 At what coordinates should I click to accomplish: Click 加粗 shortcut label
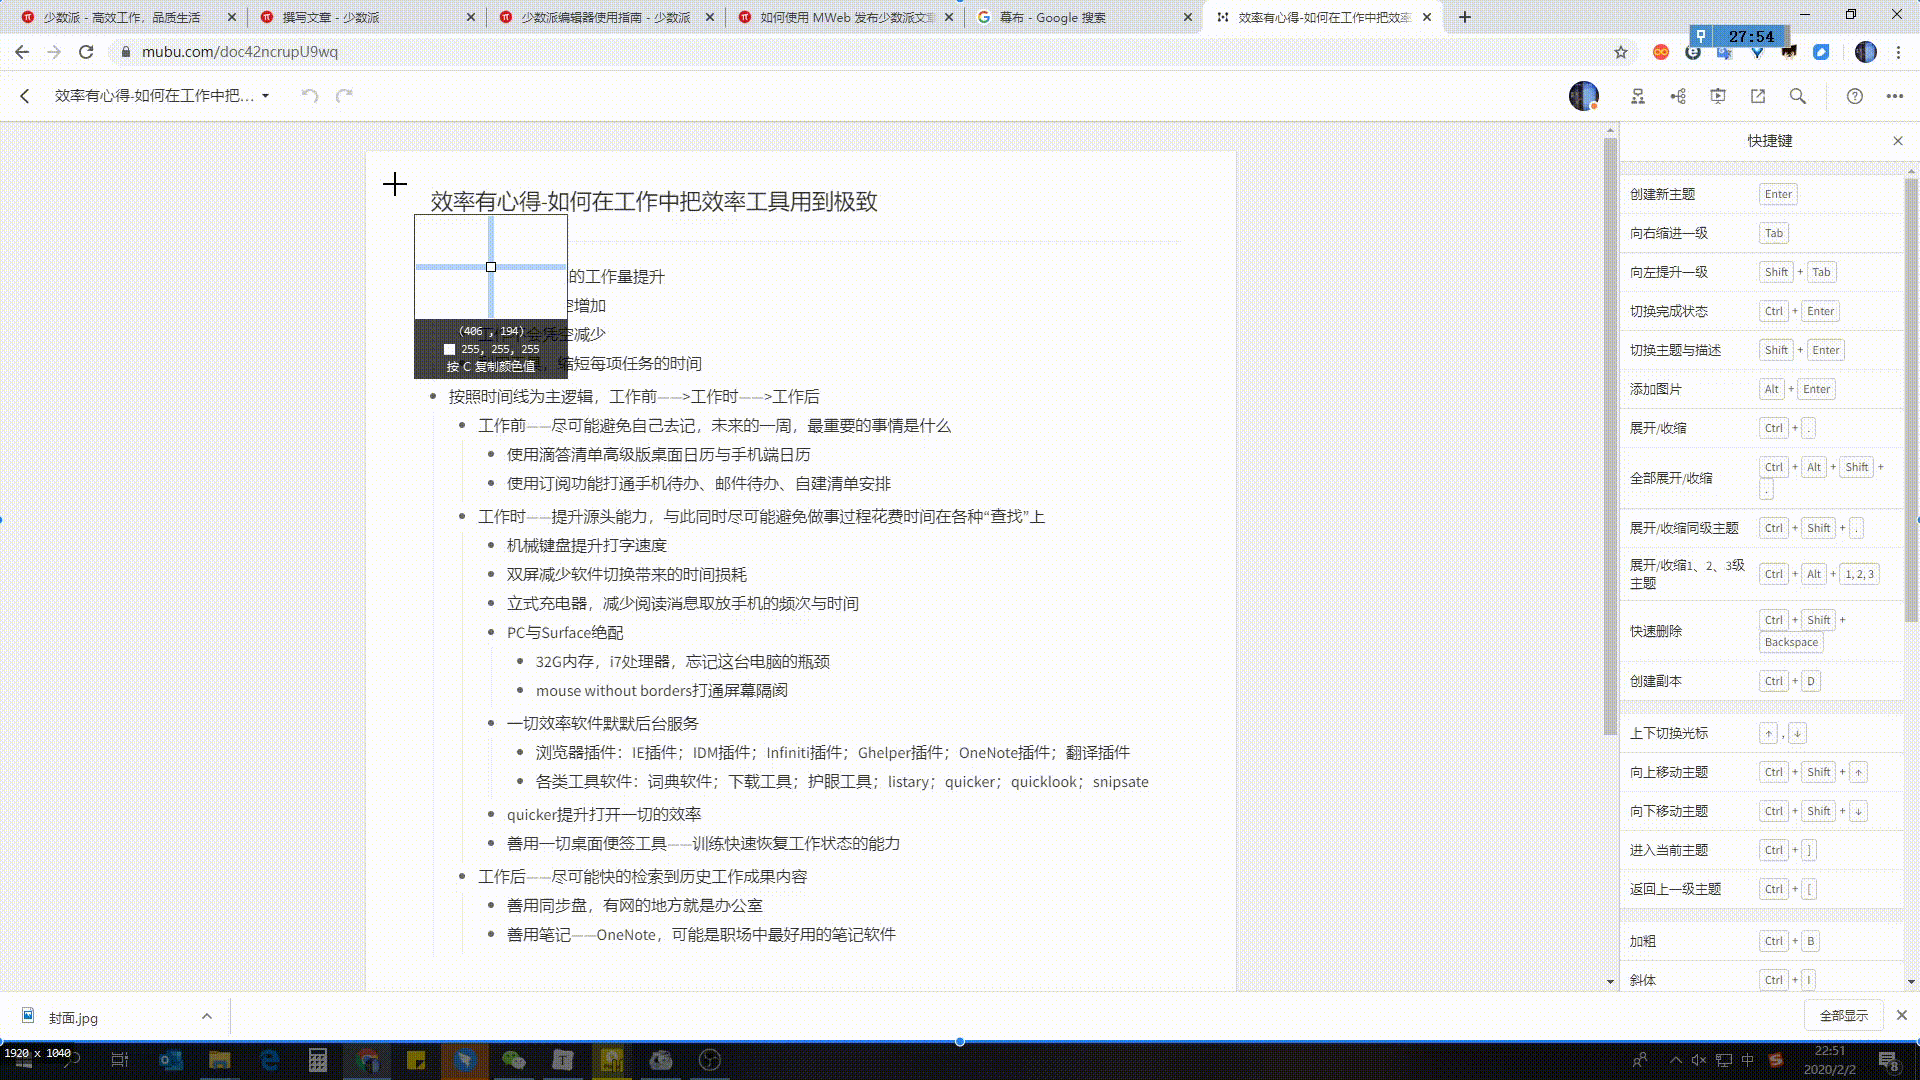1642,941
